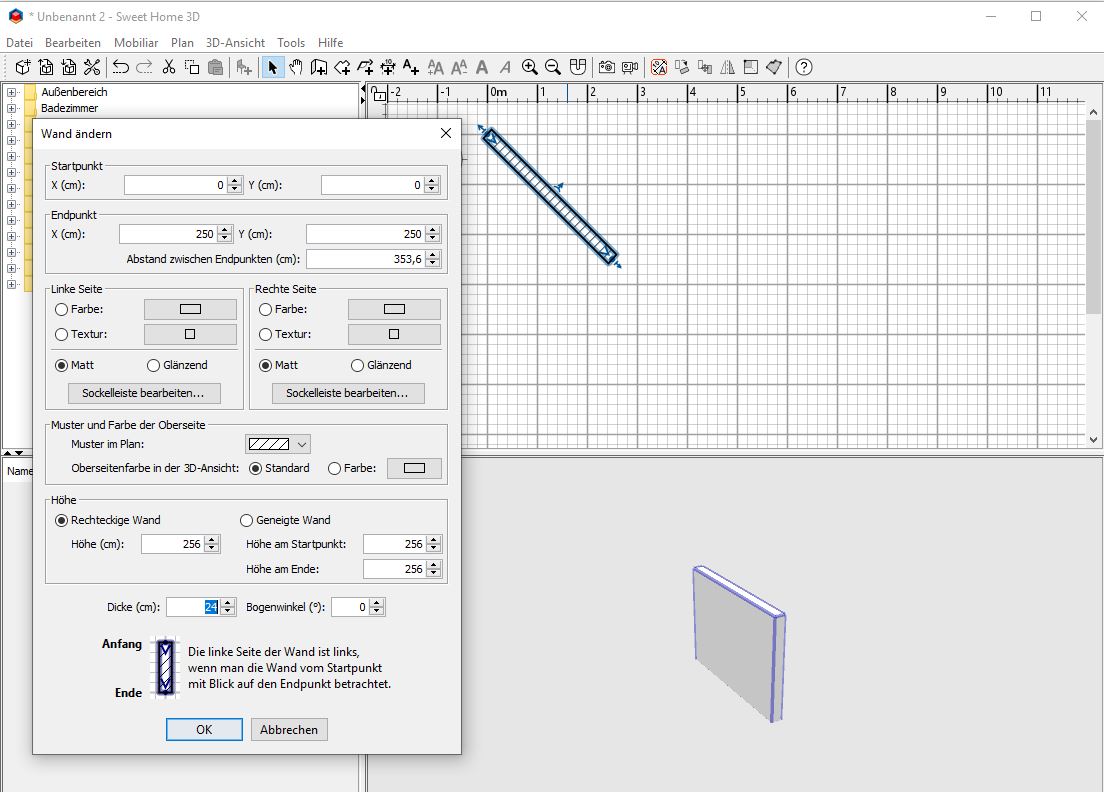Open the 3D-Ansicht menu

pyautogui.click(x=235, y=42)
